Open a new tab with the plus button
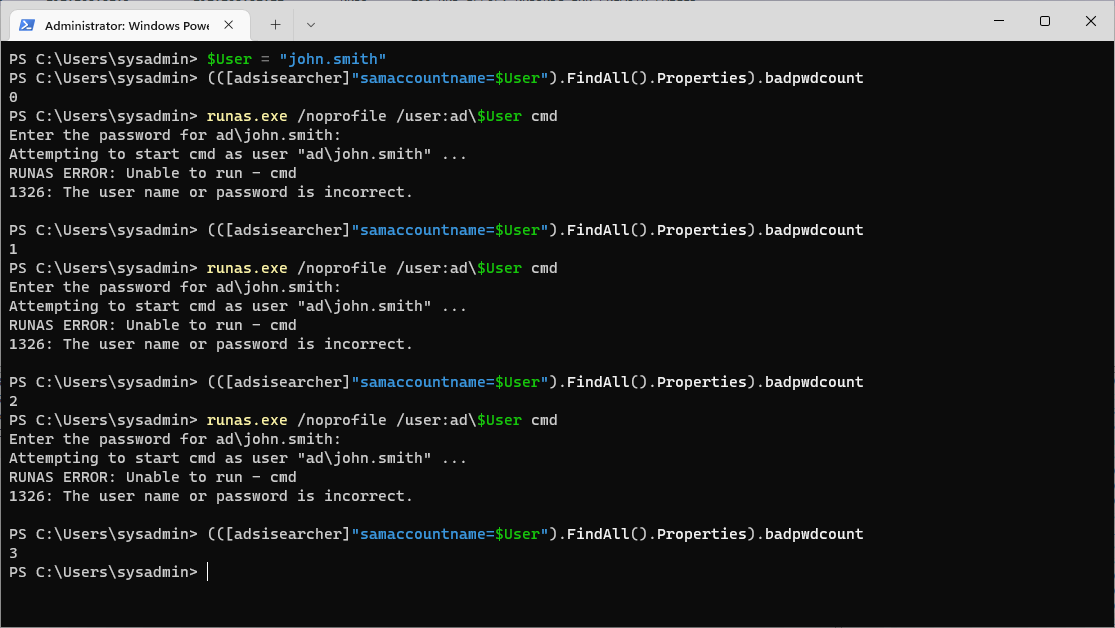This screenshot has width=1115, height=628. coord(277,24)
